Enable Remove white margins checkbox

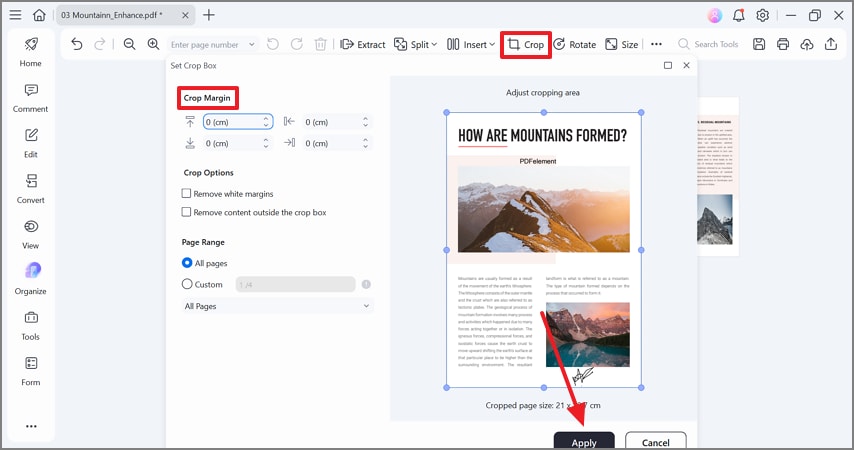(186, 193)
